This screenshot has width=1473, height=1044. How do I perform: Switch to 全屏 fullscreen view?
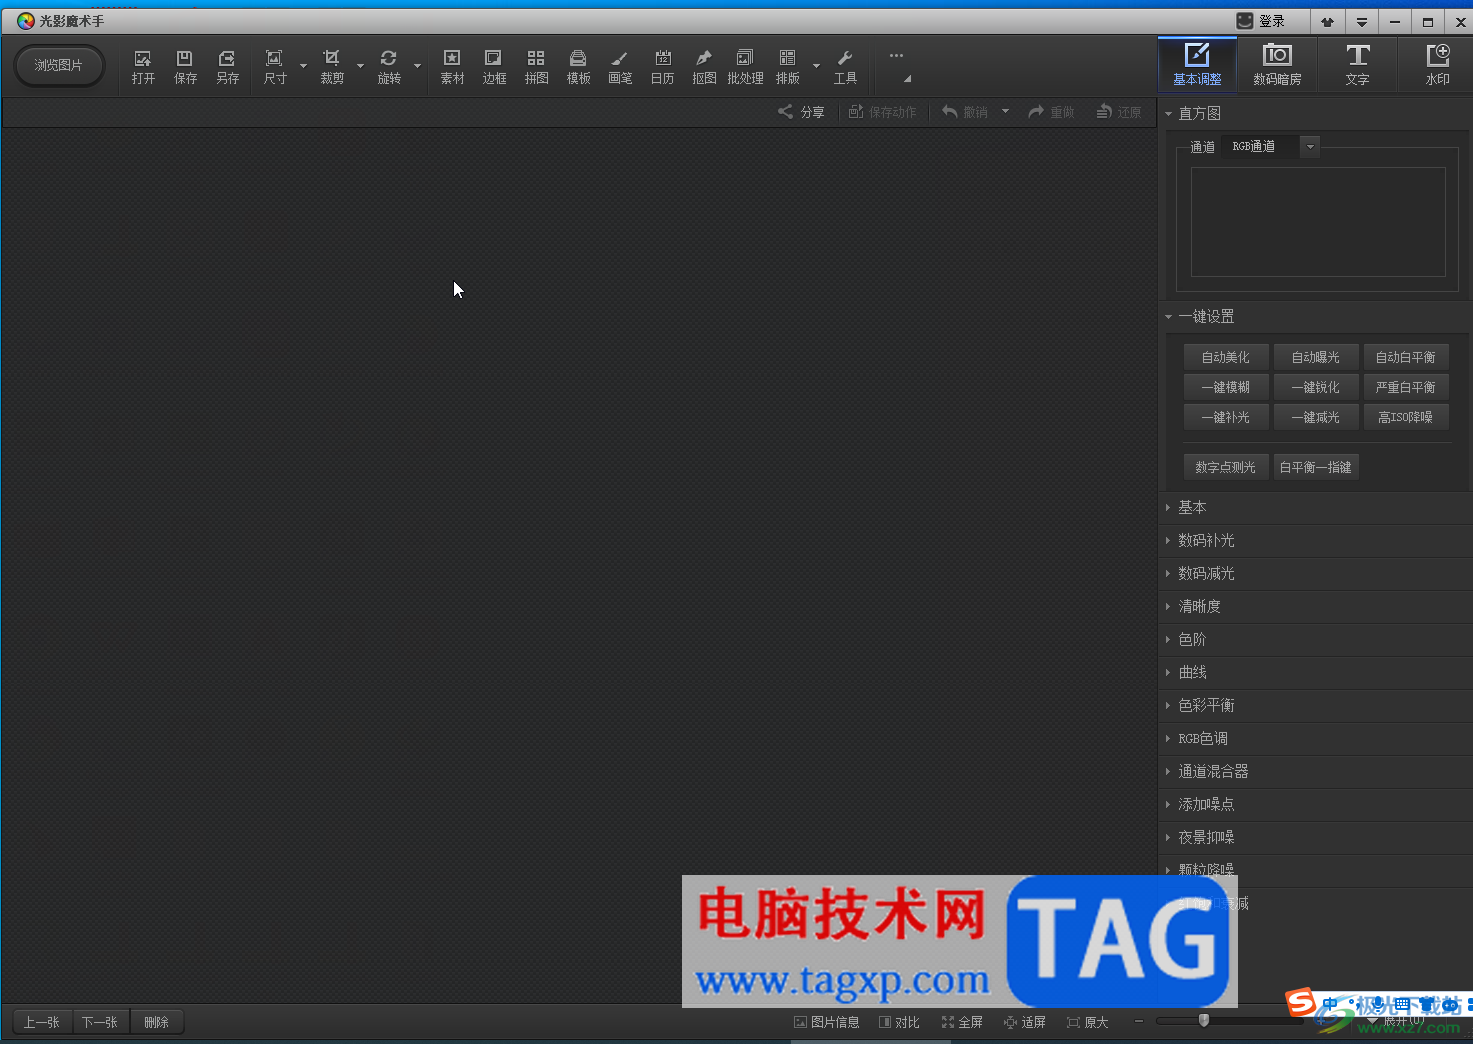click(x=962, y=1022)
